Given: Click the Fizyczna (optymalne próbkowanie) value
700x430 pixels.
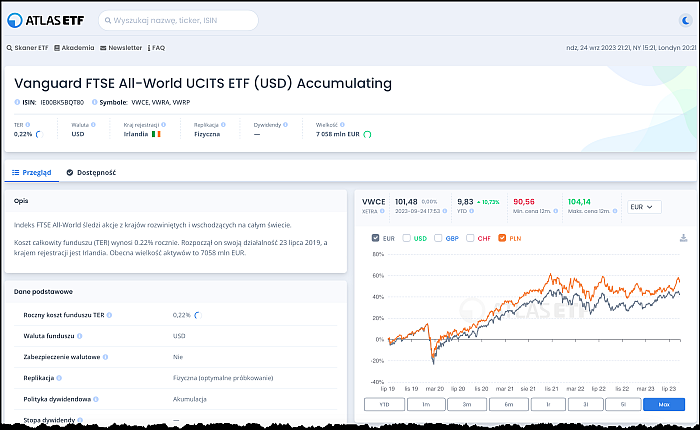Looking at the screenshot, I should tap(223, 378).
